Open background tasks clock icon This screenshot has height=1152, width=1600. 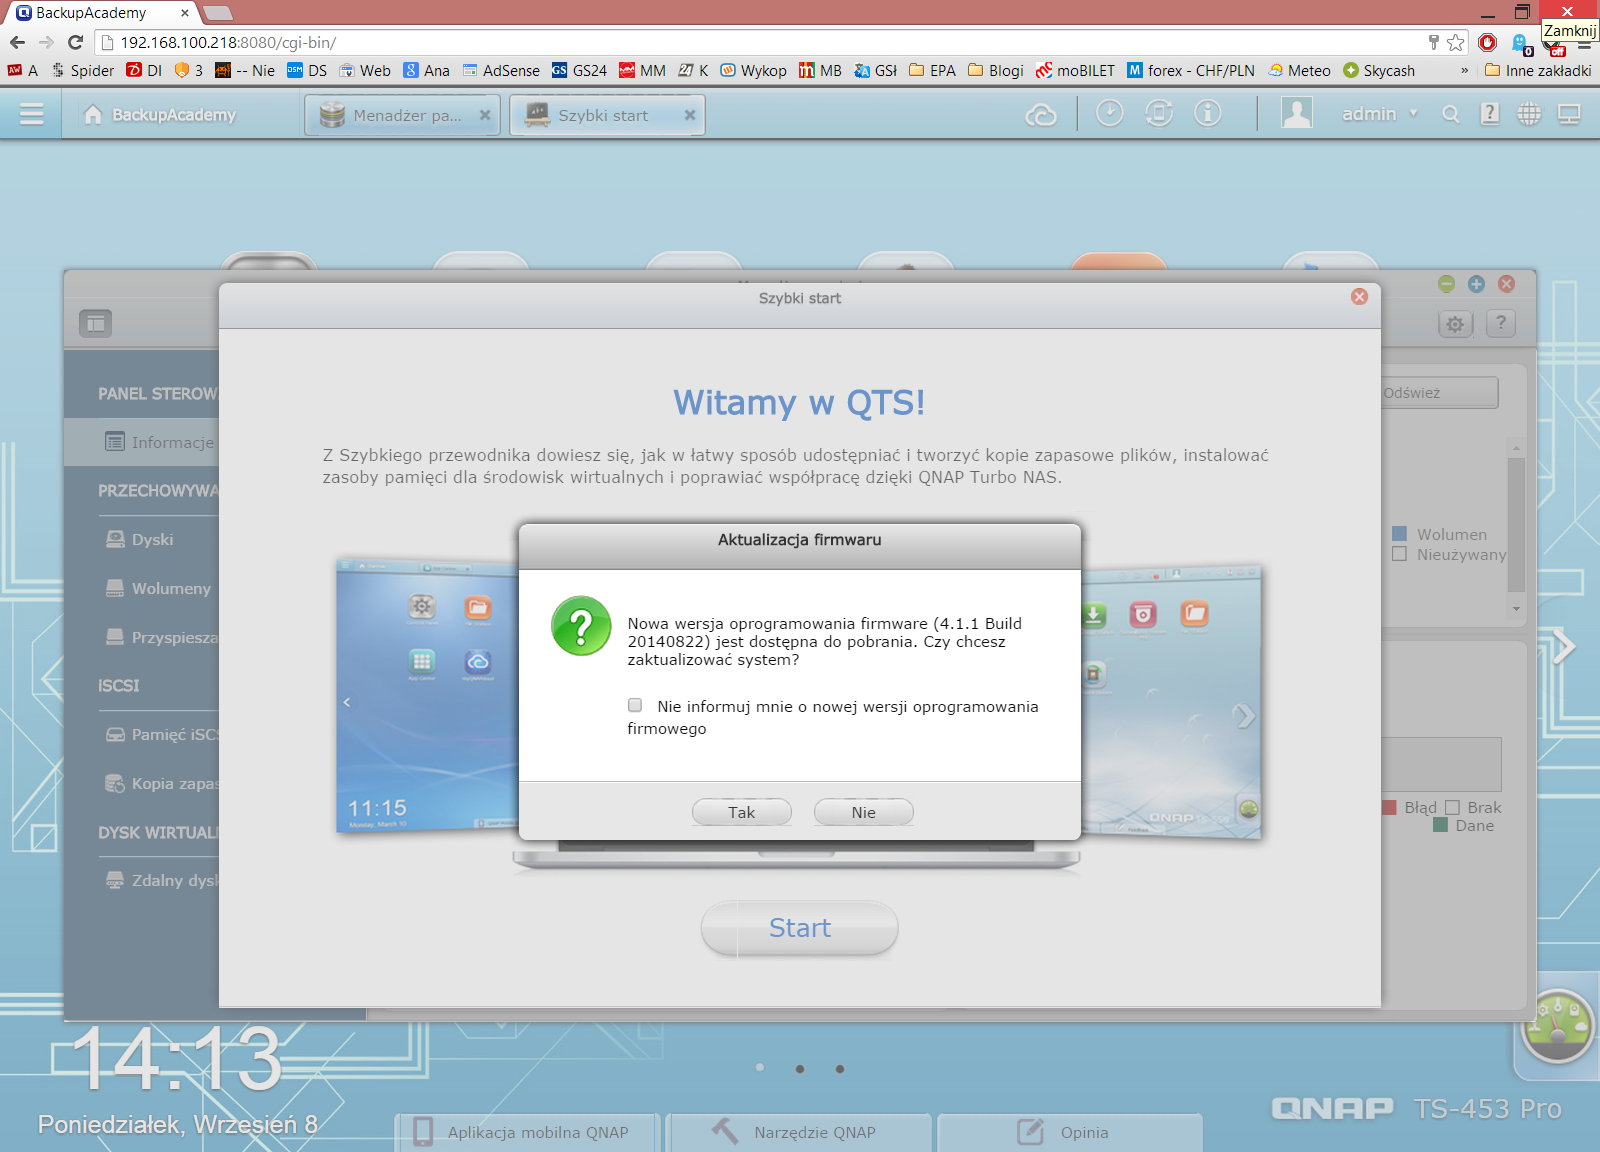[1110, 113]
